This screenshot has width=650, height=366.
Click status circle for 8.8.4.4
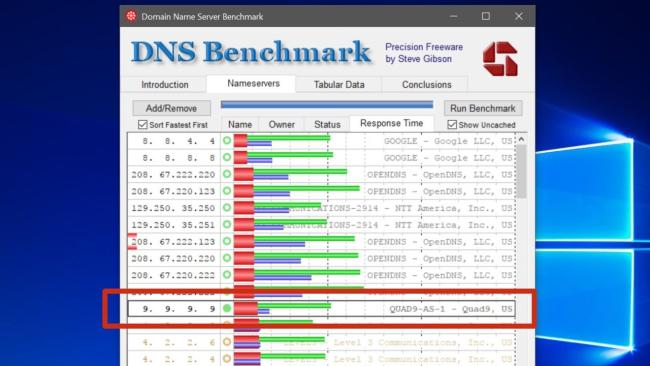227,141
